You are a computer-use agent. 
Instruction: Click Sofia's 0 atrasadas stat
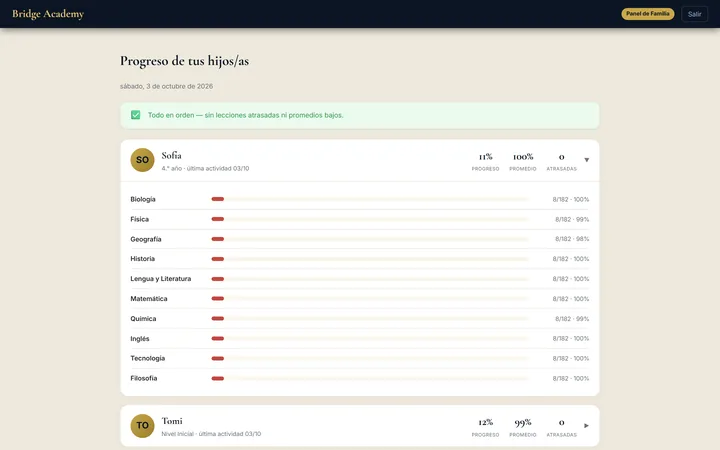point(561,162)
